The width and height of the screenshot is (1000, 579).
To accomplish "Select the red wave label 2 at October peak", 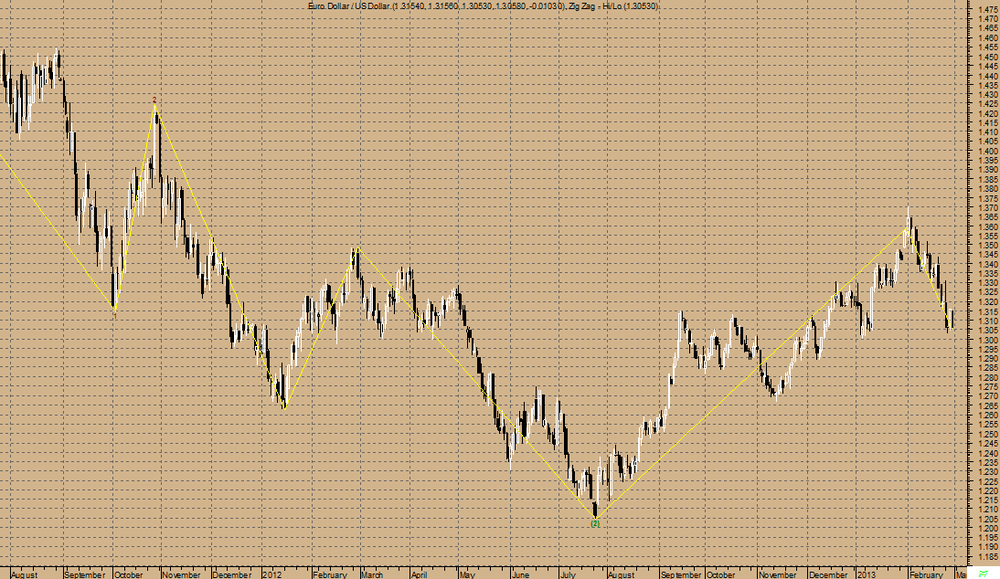I will 154,99.
